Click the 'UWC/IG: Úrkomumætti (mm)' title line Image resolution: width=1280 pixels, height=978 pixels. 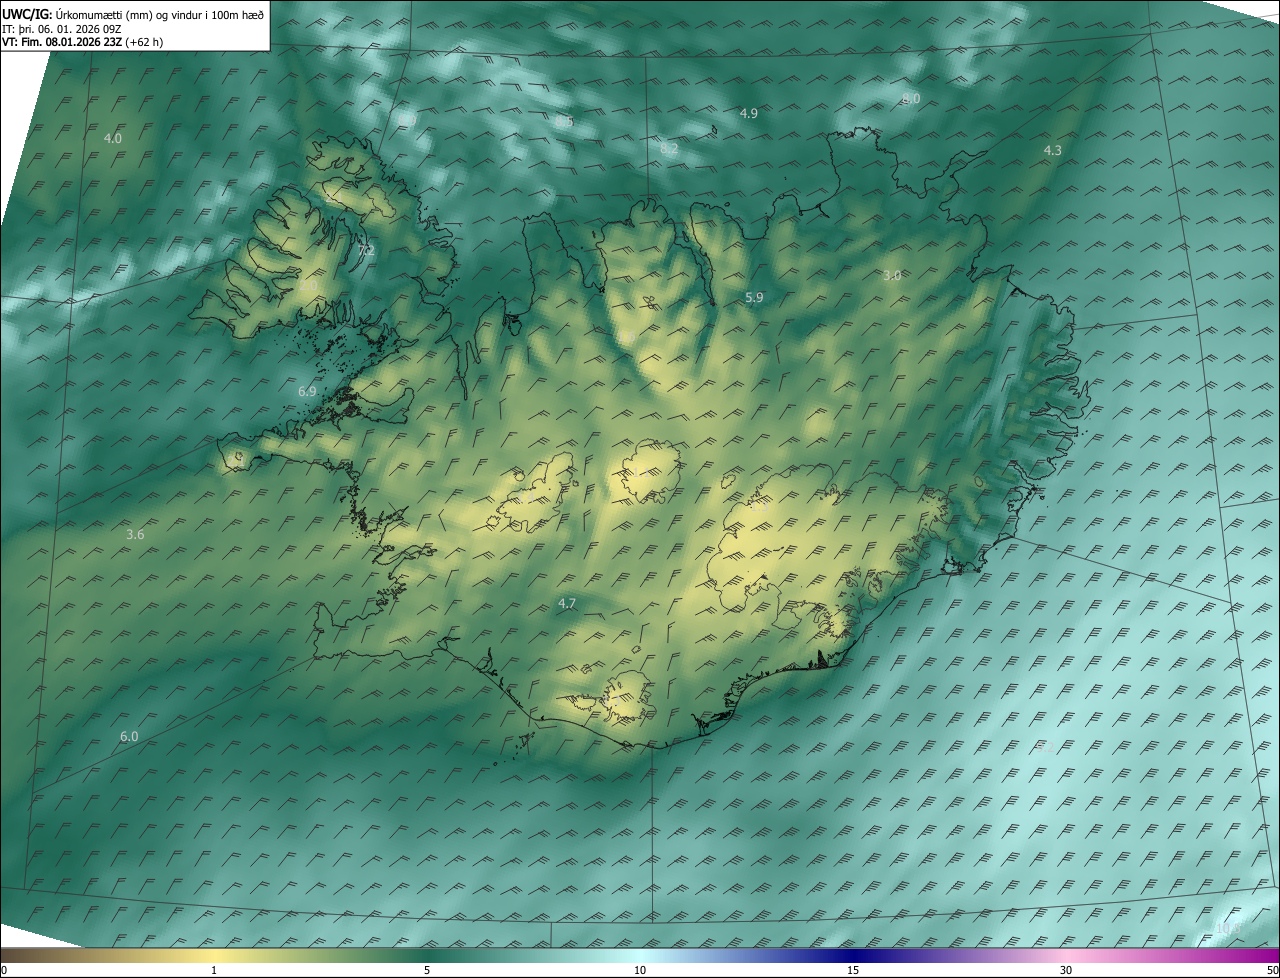pyautogui.click(x=133, y=14)
